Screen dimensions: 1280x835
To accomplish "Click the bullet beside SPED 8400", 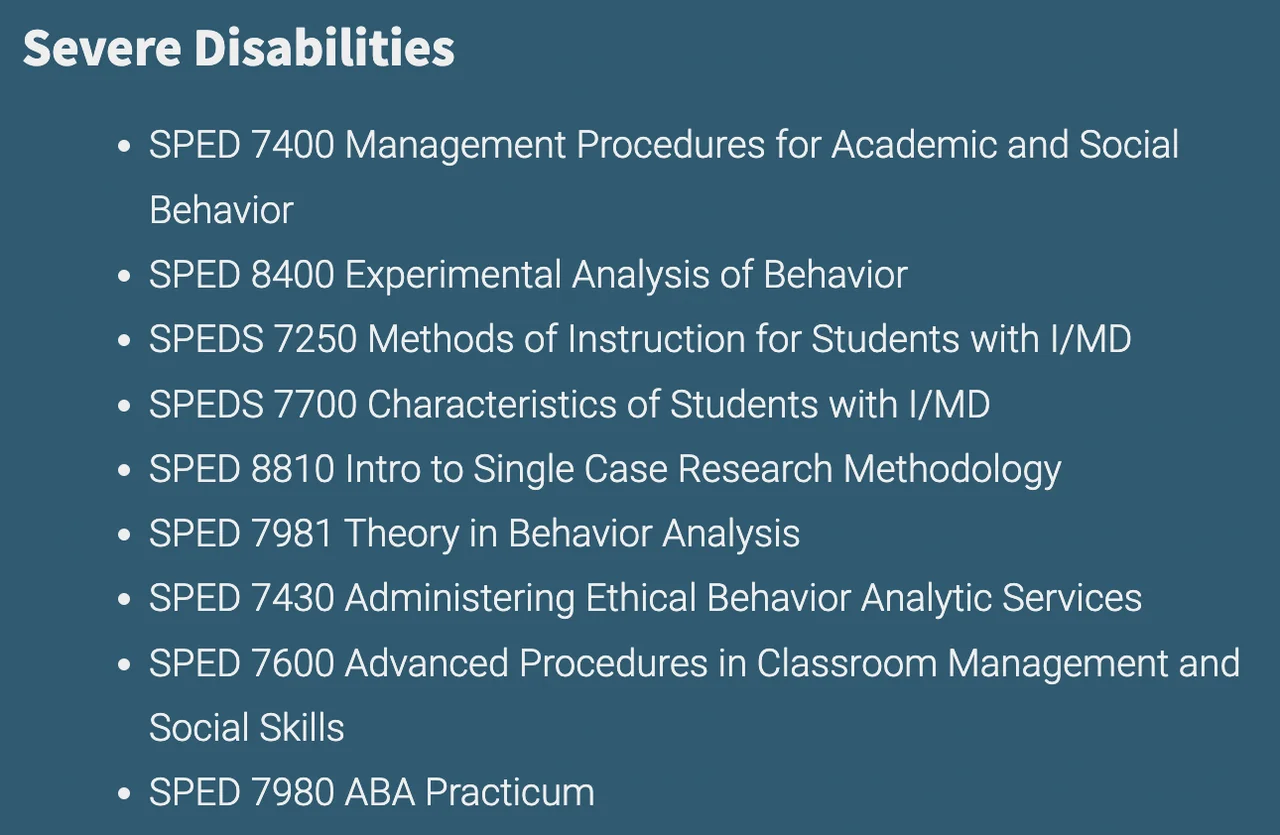I will click(124, 277).
